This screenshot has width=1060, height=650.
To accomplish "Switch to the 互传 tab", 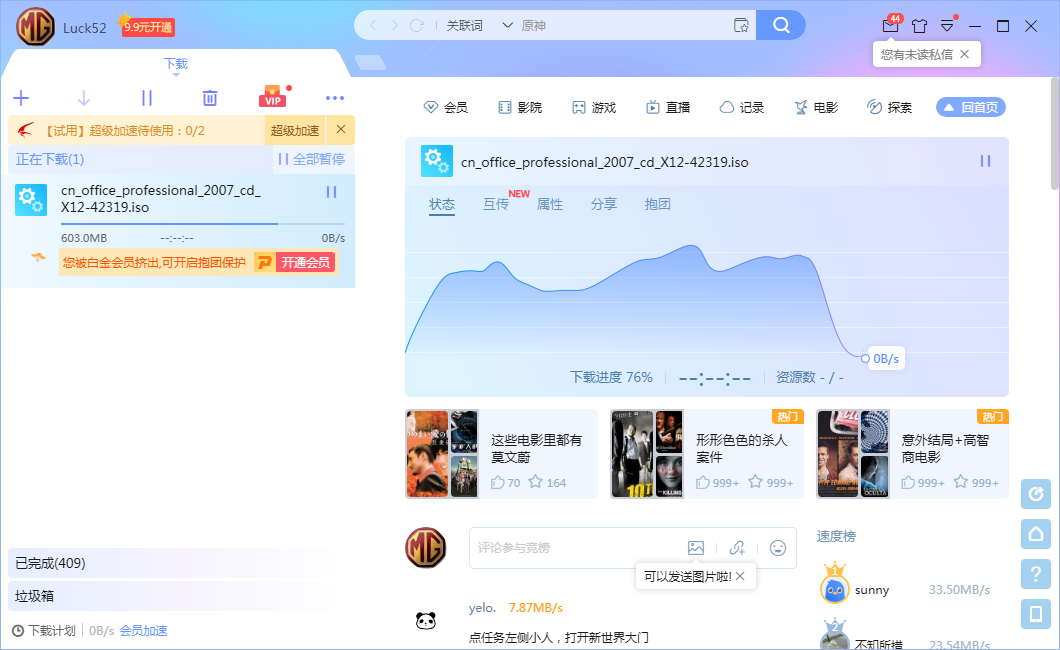I will (x=496, y=204).
